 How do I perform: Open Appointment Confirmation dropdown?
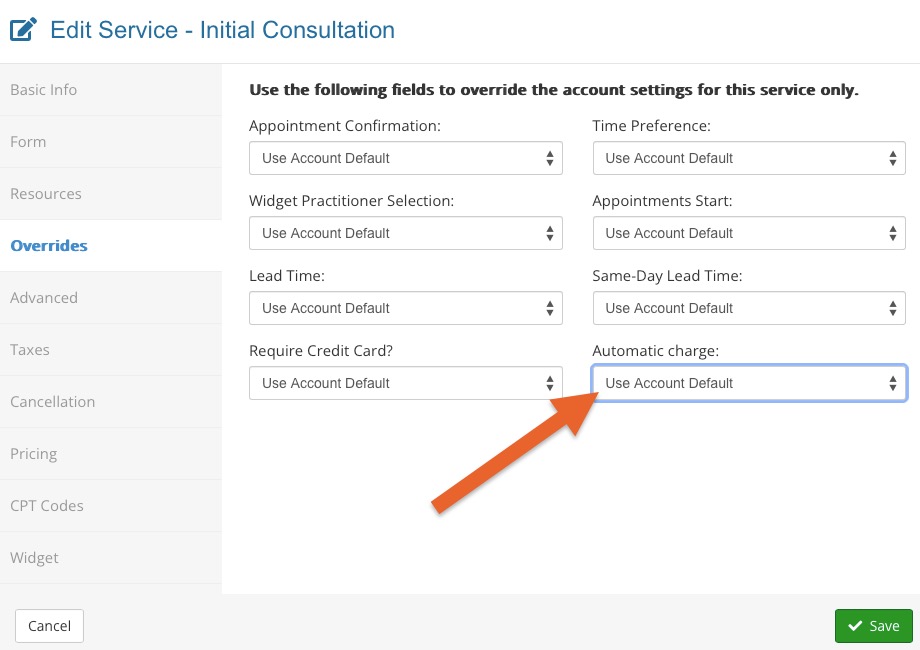pos(405,158)
